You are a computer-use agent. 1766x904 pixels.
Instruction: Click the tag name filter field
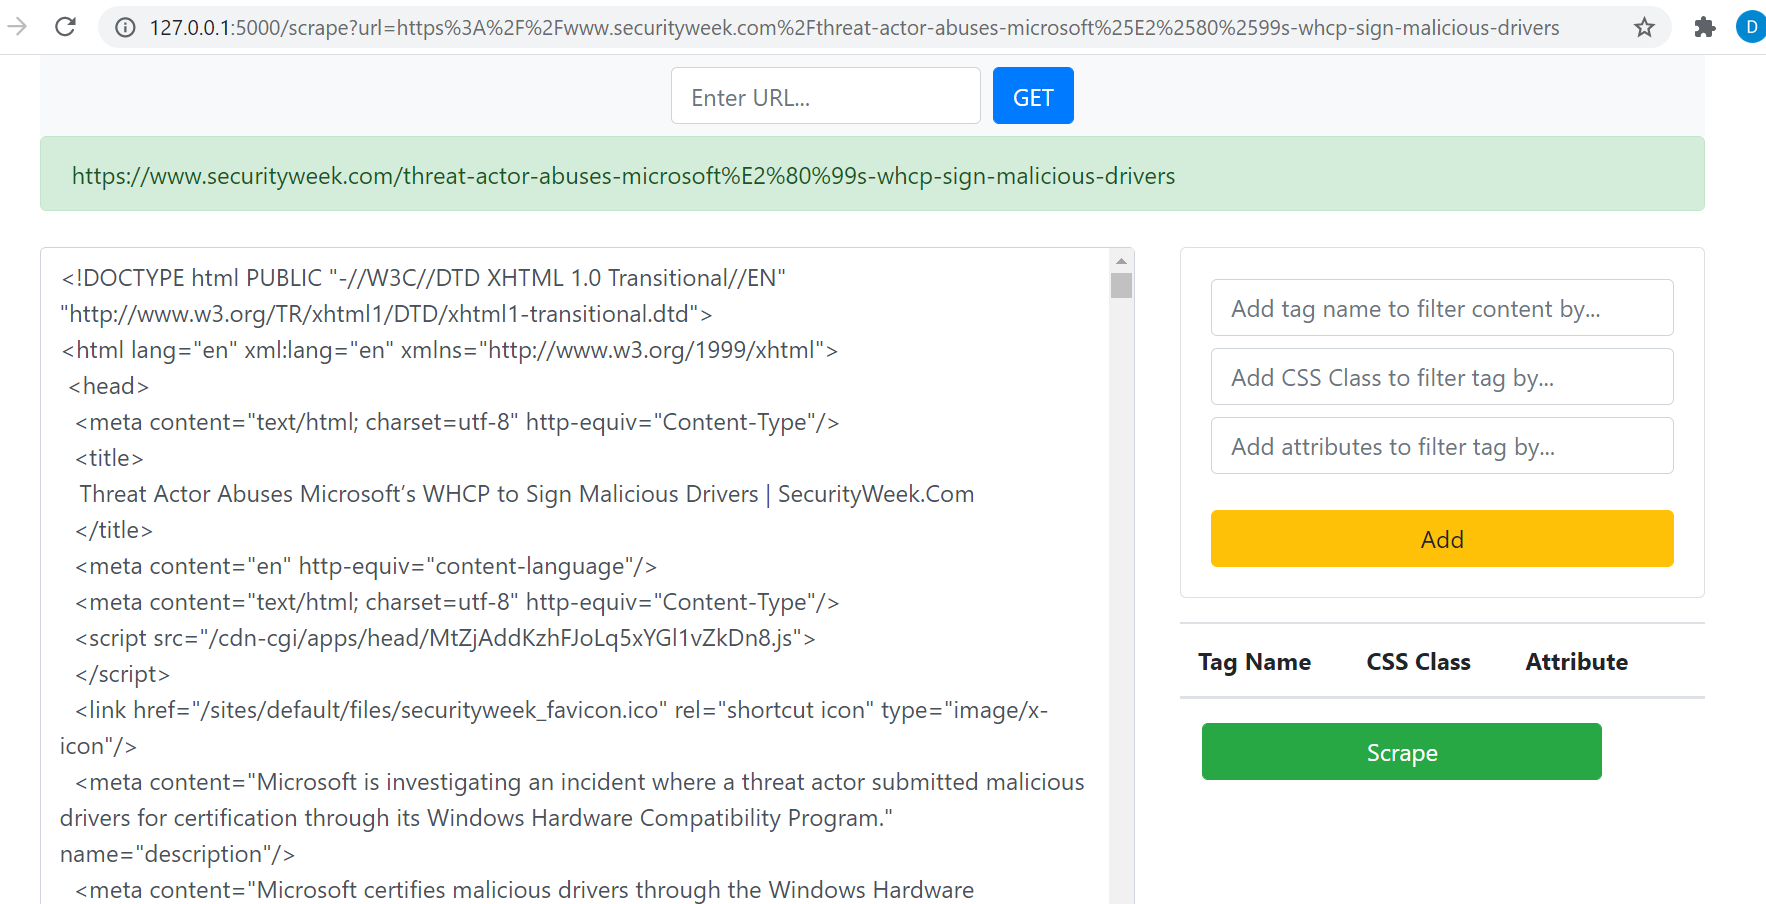pyautogui.click(x=1442, y=308)
